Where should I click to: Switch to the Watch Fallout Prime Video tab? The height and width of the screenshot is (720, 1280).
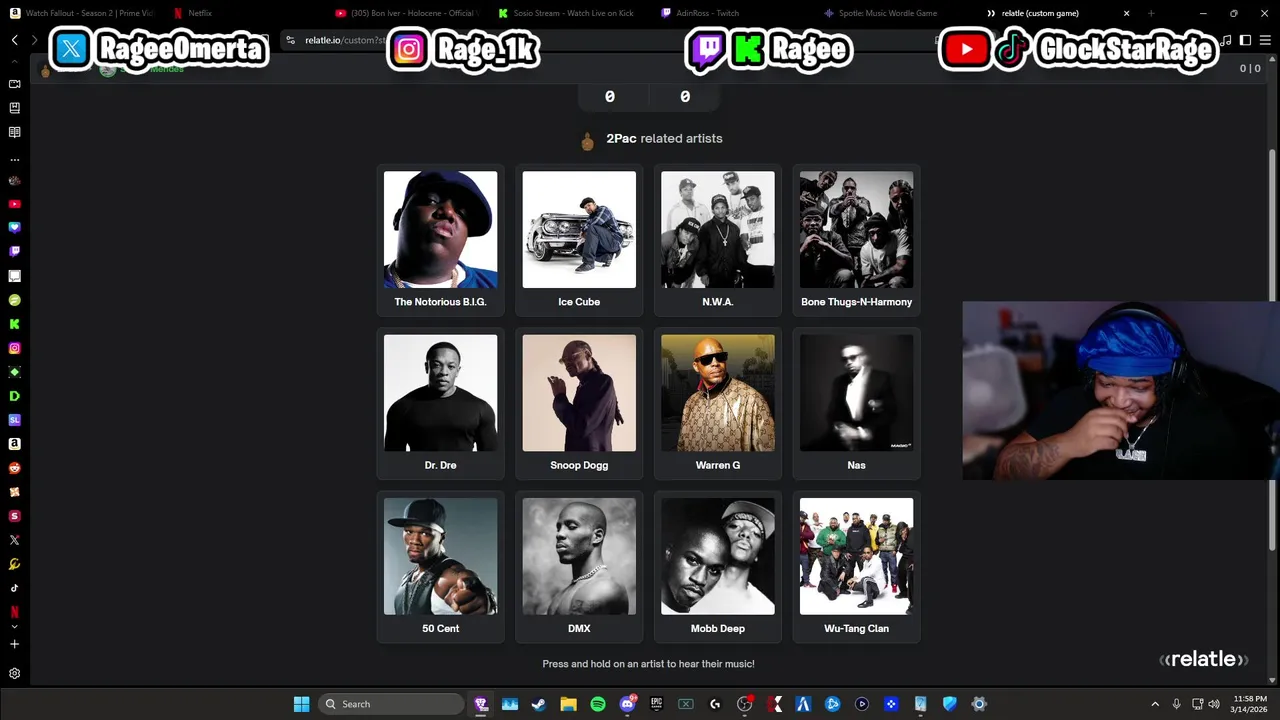[82, 13]
